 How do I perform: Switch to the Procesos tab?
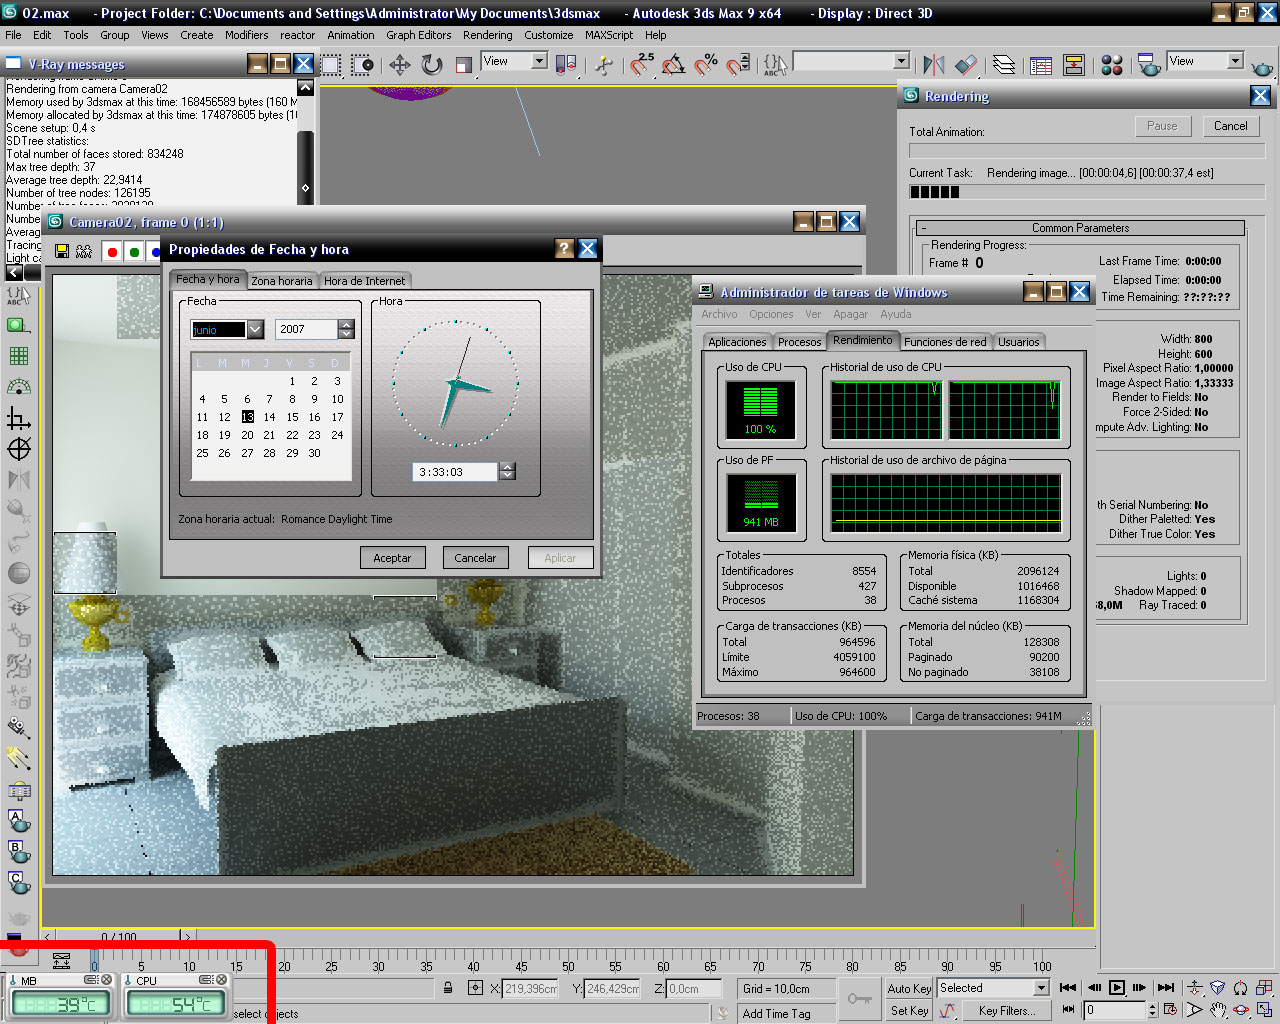[x=799, y=342]
